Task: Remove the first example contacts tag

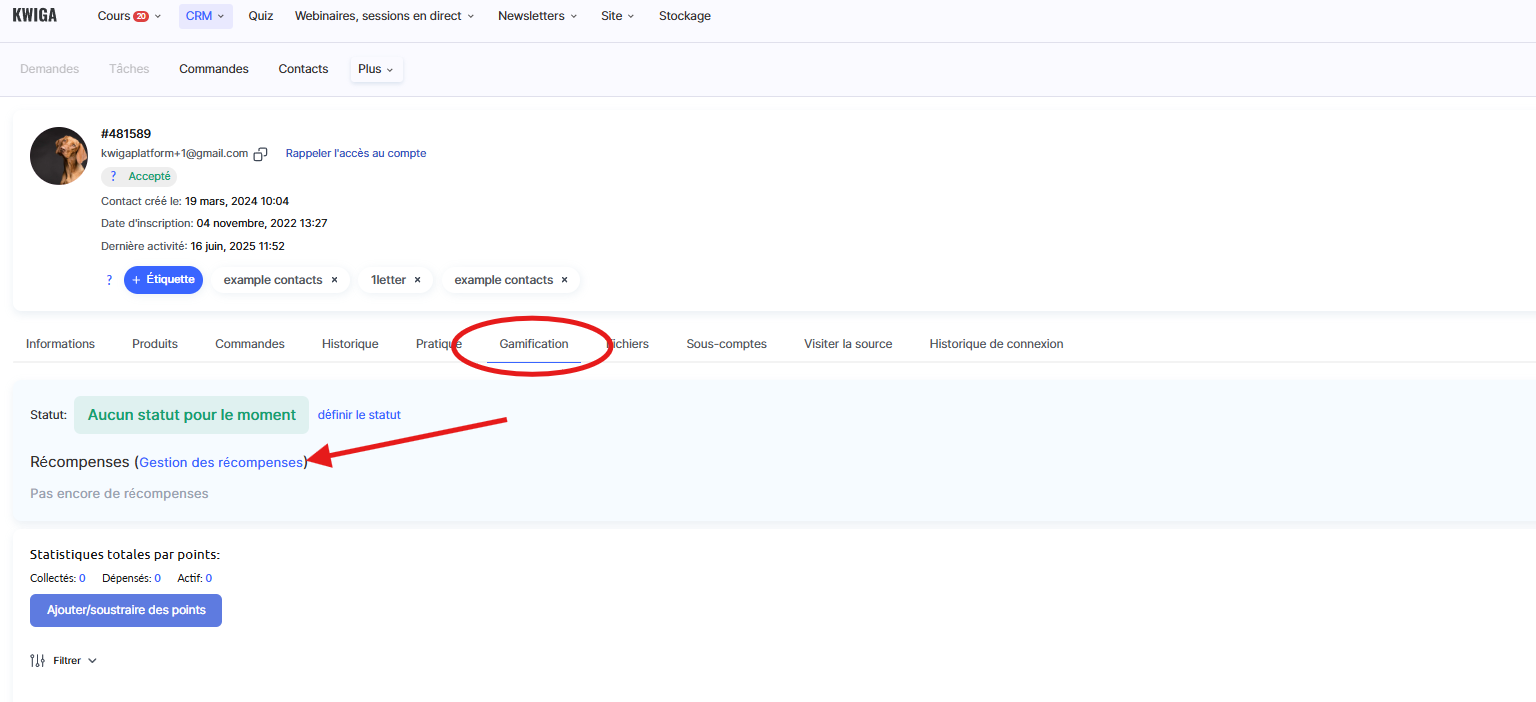Action: [334, 280]
